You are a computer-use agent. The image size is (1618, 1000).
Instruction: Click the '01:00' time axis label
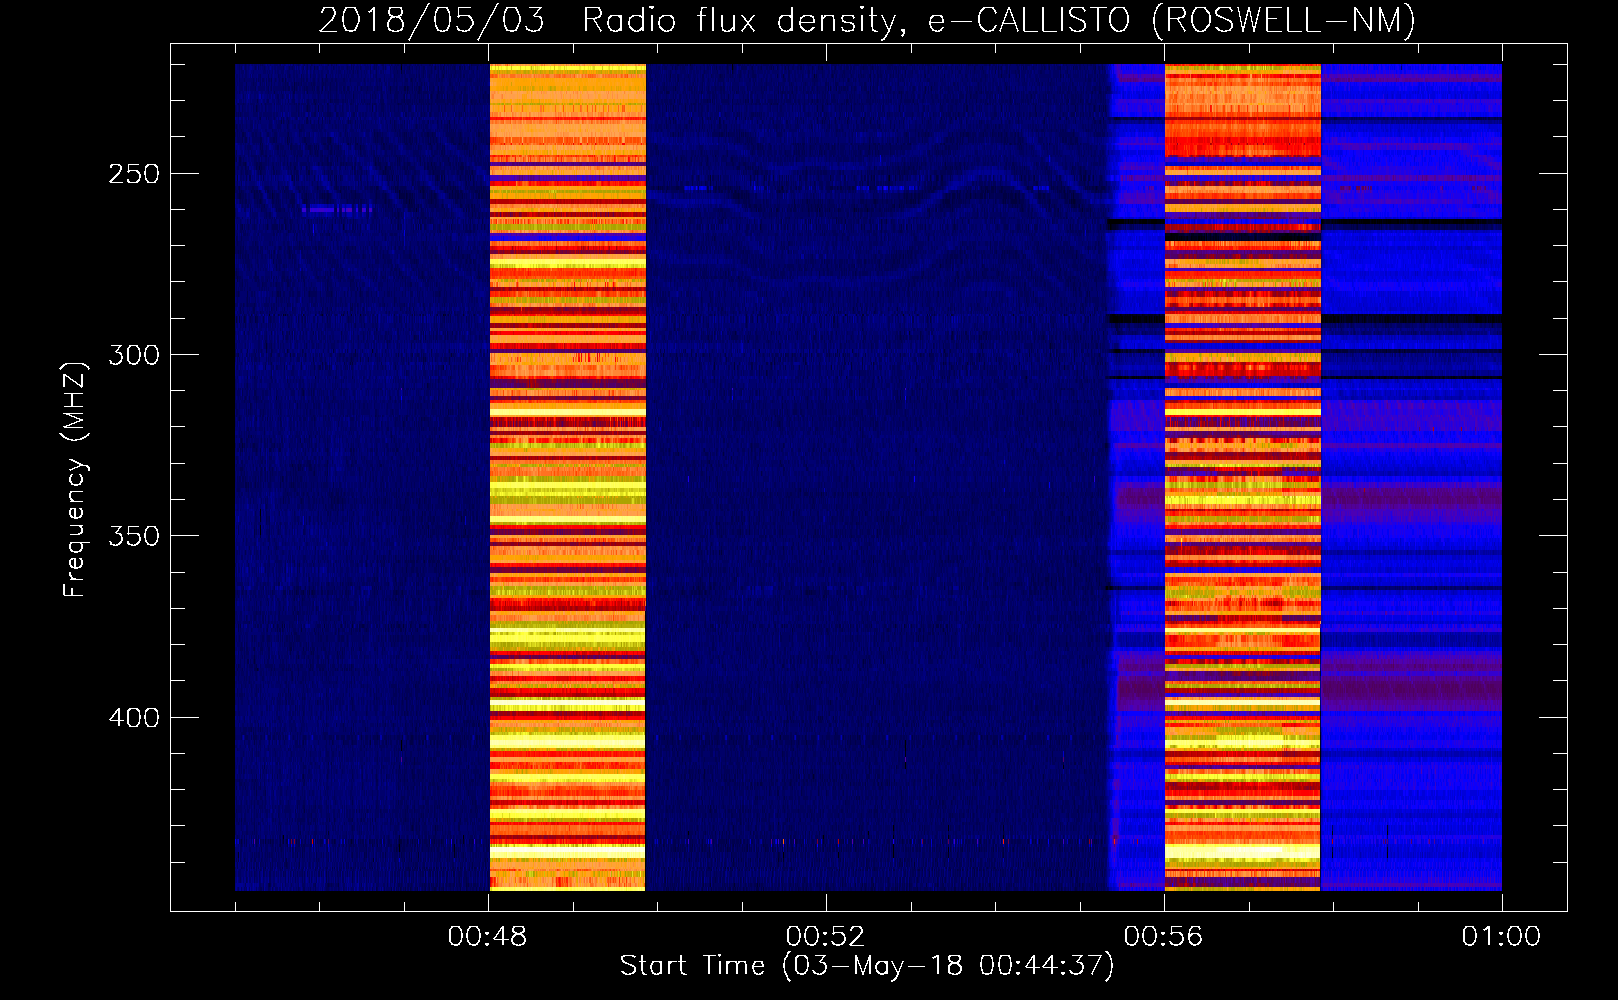1501,936
